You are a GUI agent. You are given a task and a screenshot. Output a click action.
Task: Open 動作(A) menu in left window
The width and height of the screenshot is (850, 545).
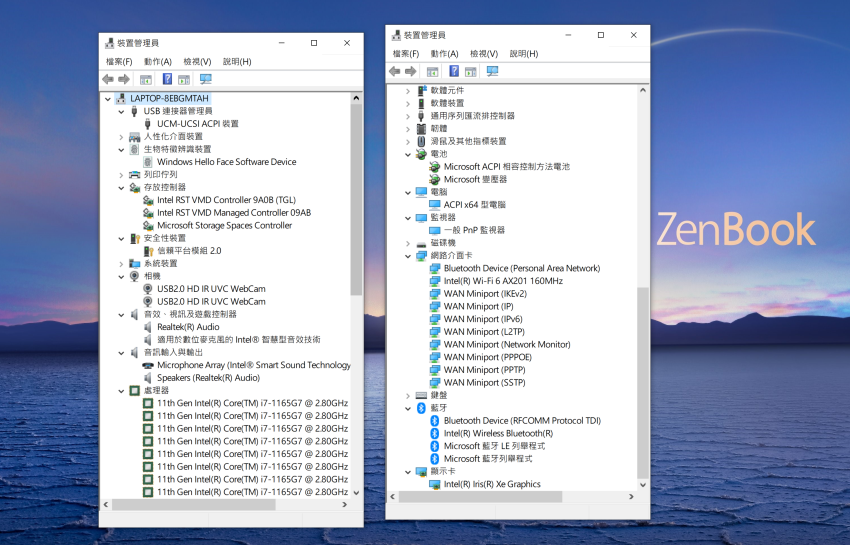158,62
